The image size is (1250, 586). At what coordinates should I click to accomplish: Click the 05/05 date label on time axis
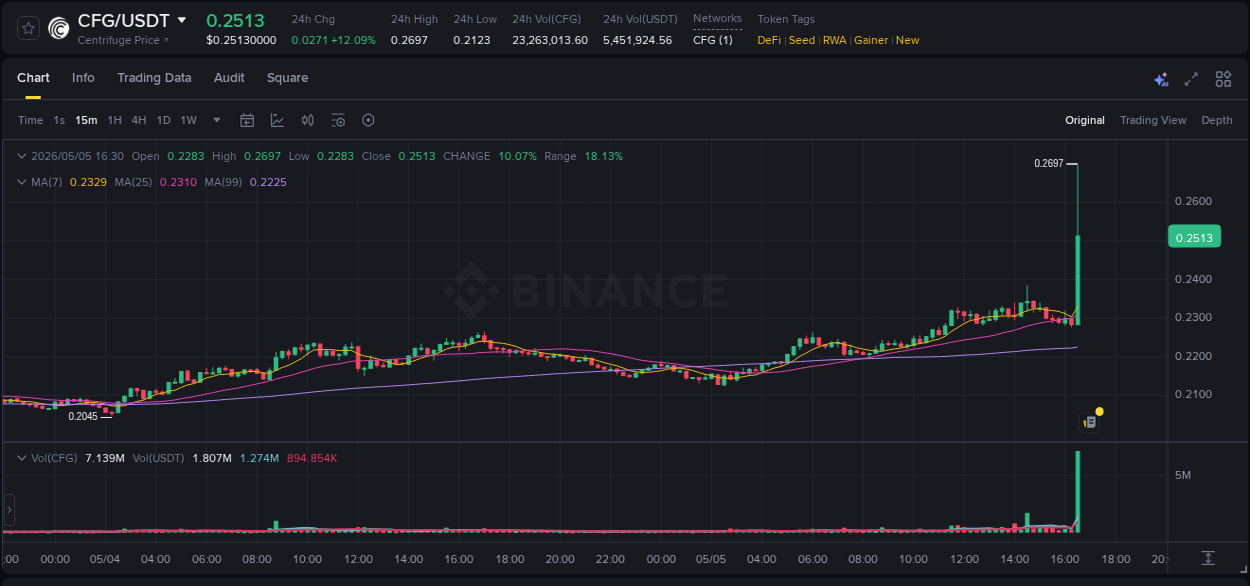coord(711,559)
